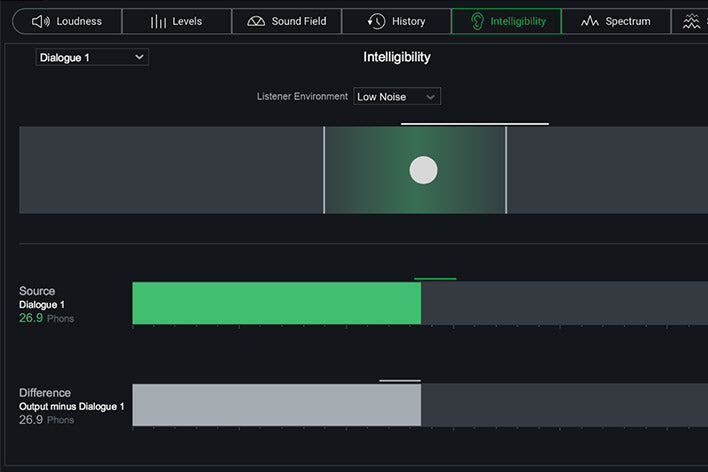Viewport: 708px width, 472px height.
Task: Click the History clock icon
Action: pyautogui.click(x=376, y=21)
